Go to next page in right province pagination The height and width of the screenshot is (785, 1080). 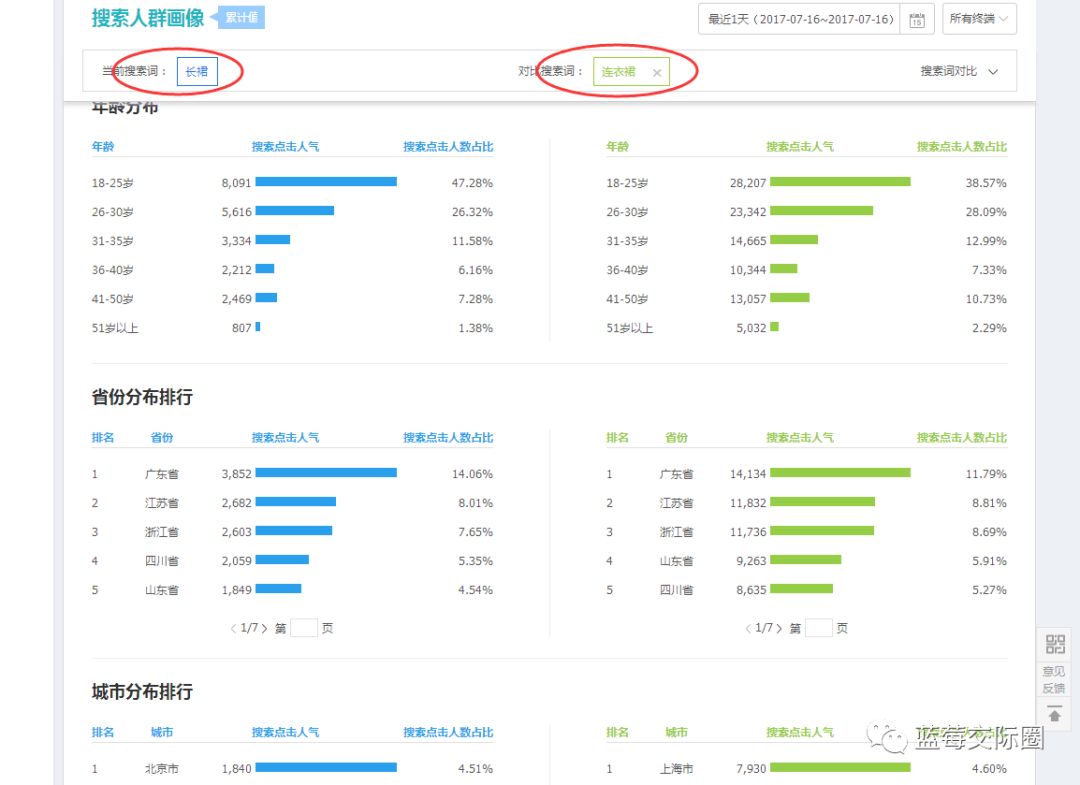780,628
